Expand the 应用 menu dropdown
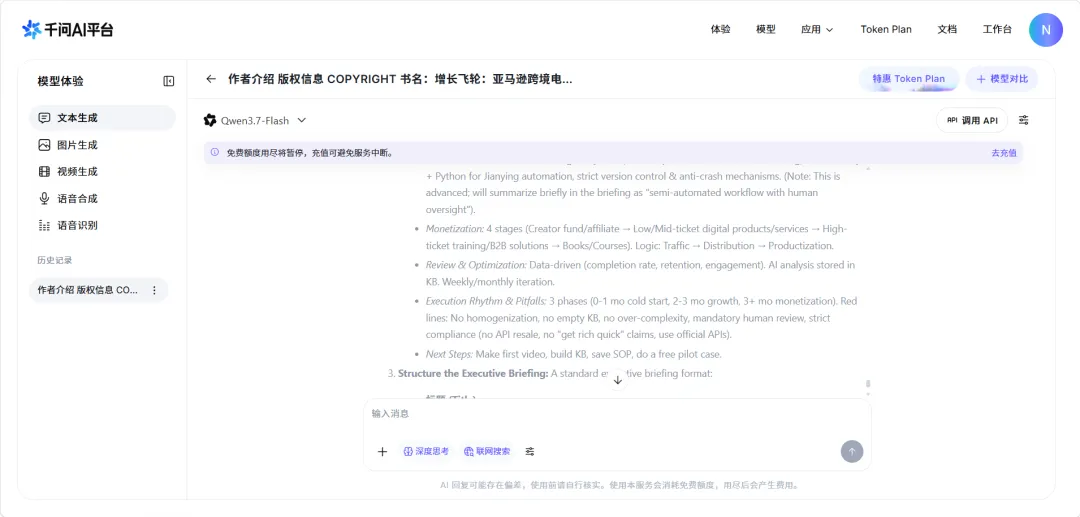The width and height of the screenshot is (1080, 517). point(817,30)
